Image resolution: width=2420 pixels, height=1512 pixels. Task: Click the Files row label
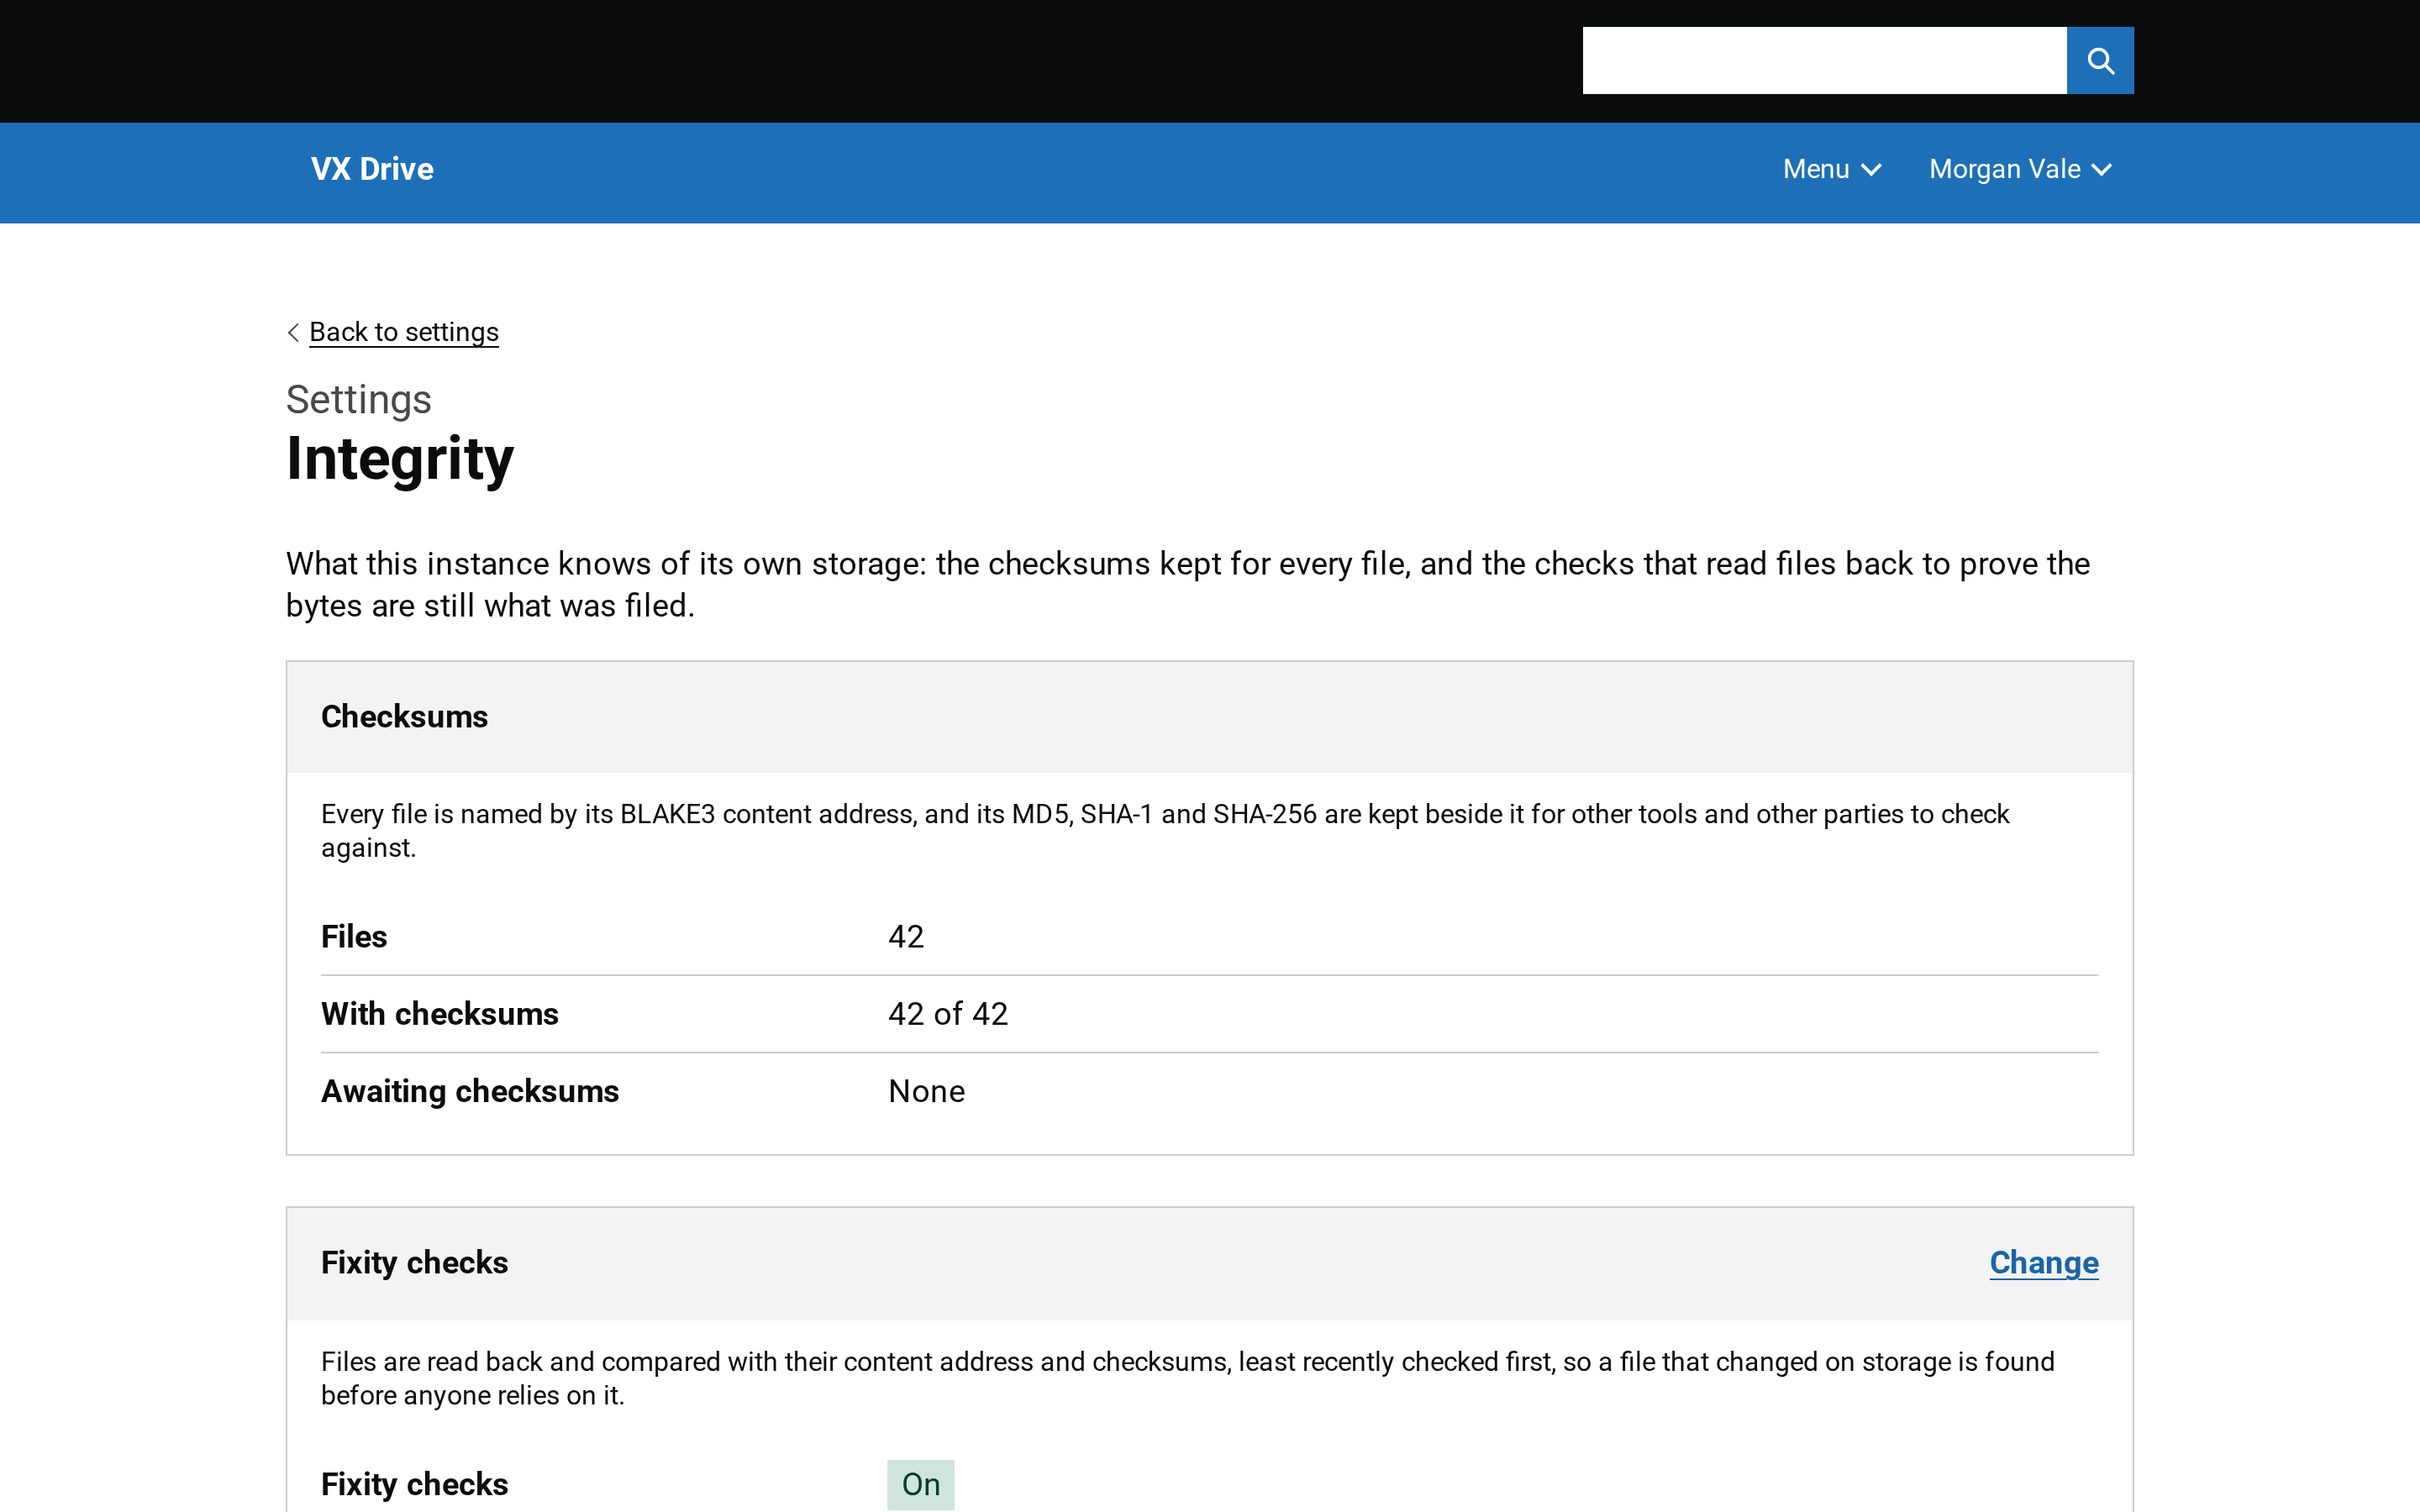354,937
